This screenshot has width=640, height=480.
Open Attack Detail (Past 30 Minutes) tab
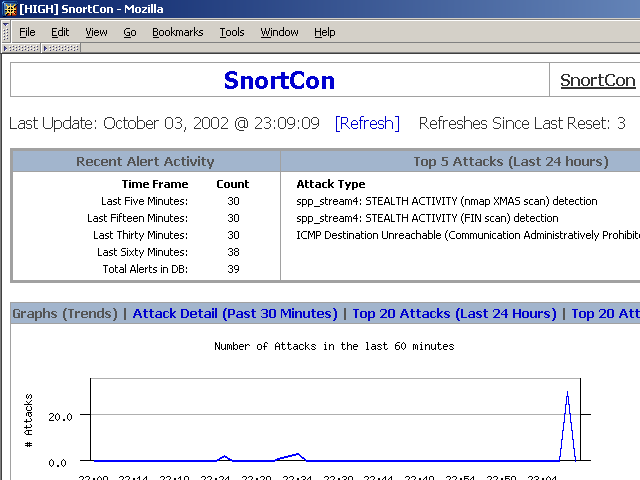pyautogui.click(x=235, y=313)
